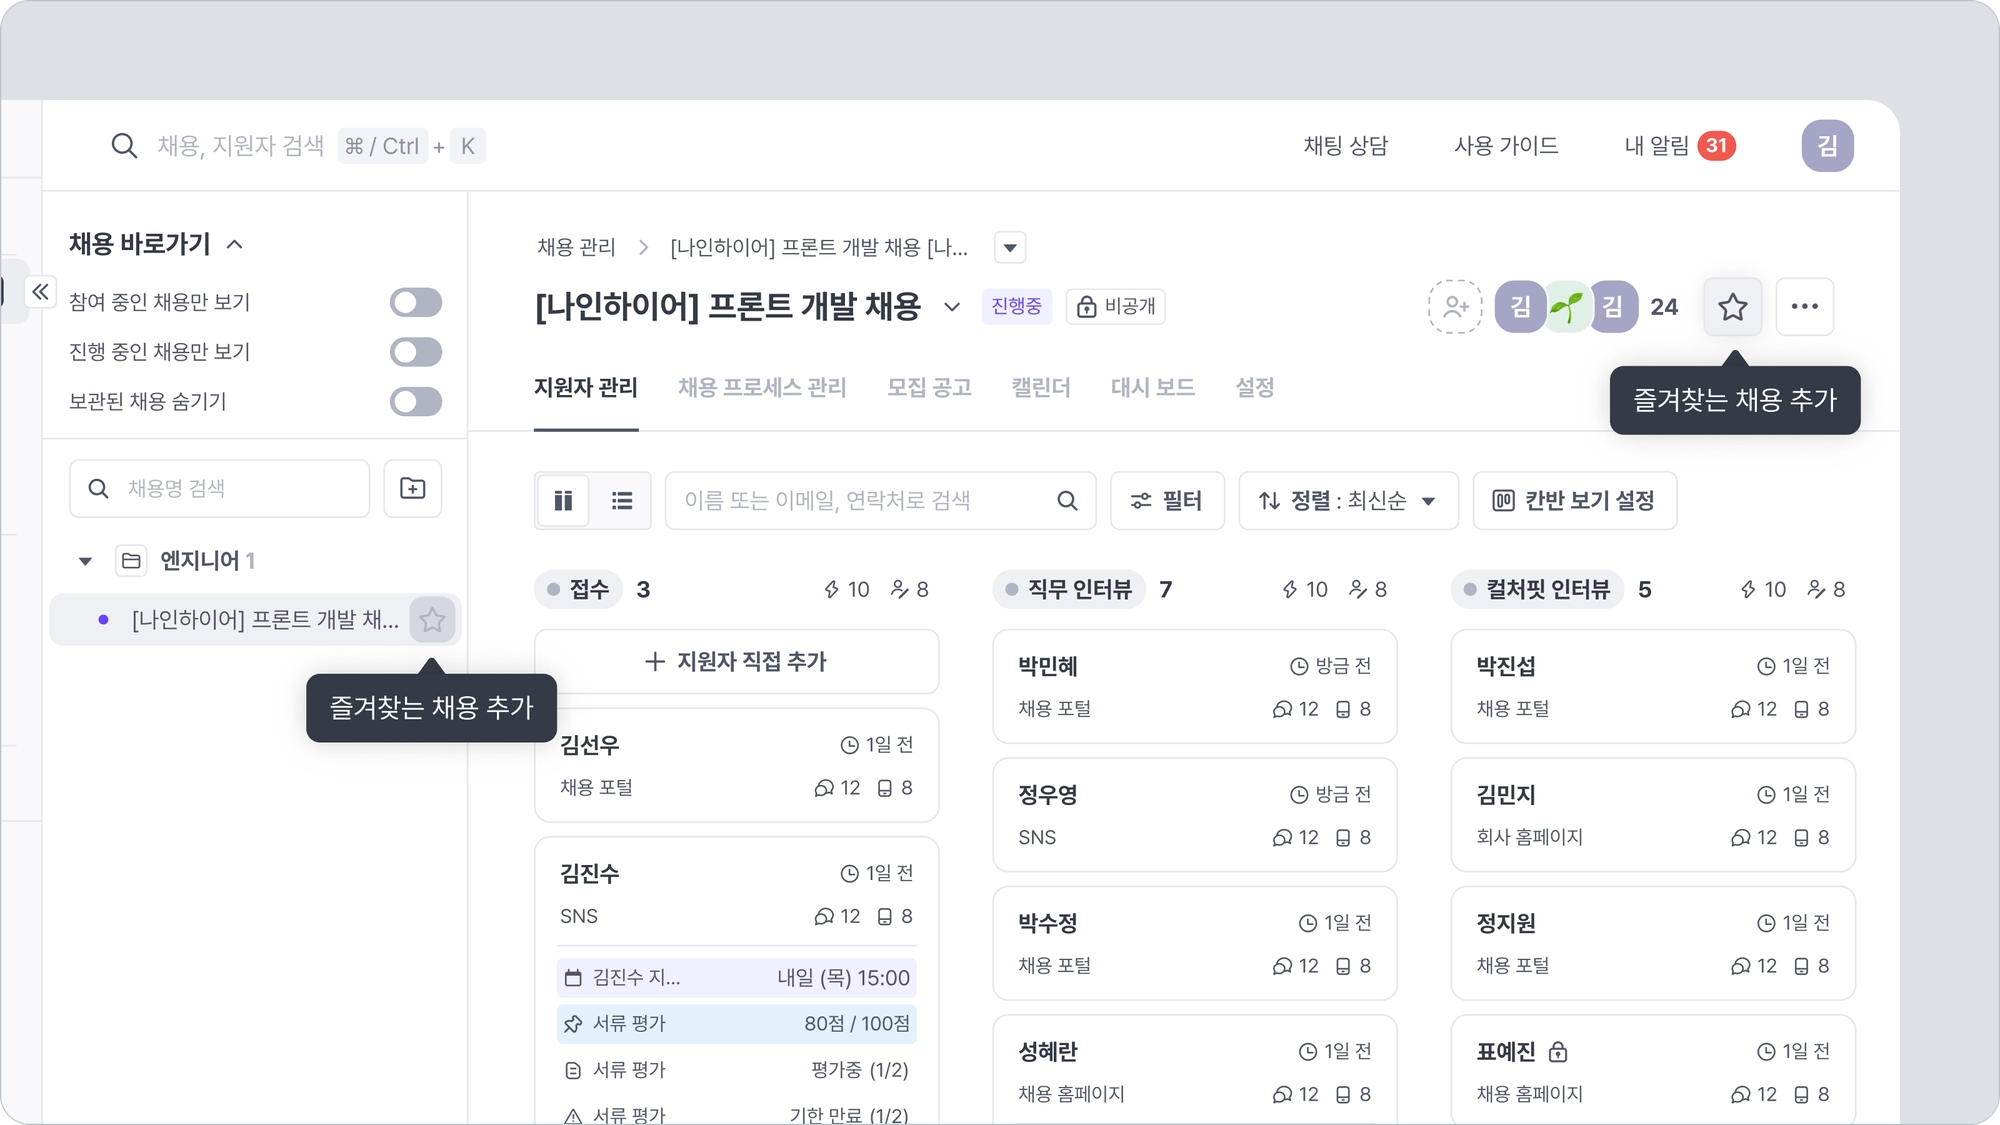Click the 서류 평가 pin icon row 80점
This screenshot has width=2000, height=1125.
tap(737, 1023)
